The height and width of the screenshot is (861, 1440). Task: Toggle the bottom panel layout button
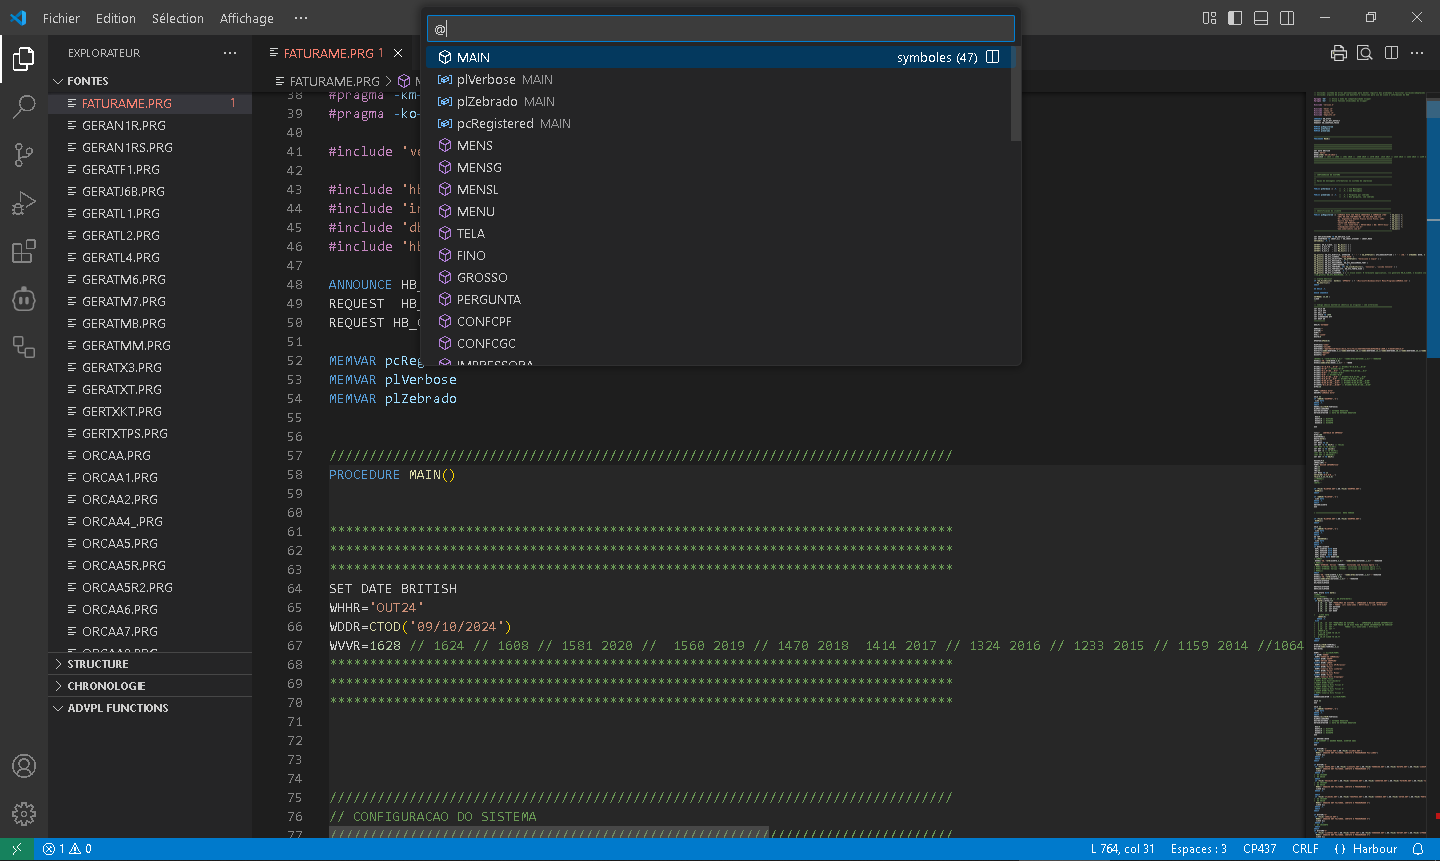(x=1261, y=18)
